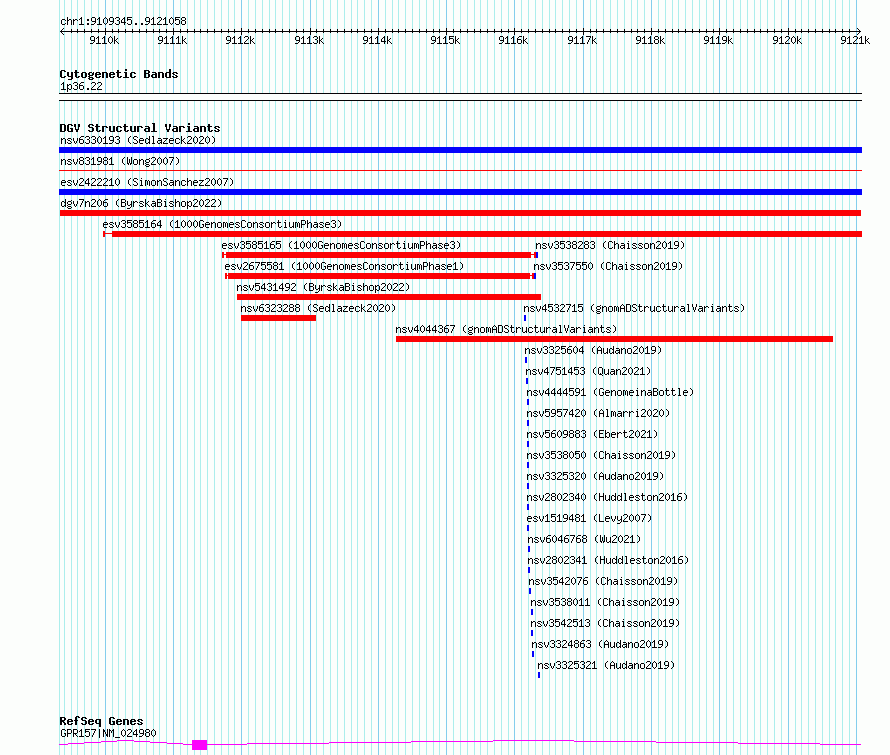890x755 pixels.
Task: Click the nsv6323288 (Sedlazeck2020) short red bar
Action: pyautogui.click(x=278, y=318)
